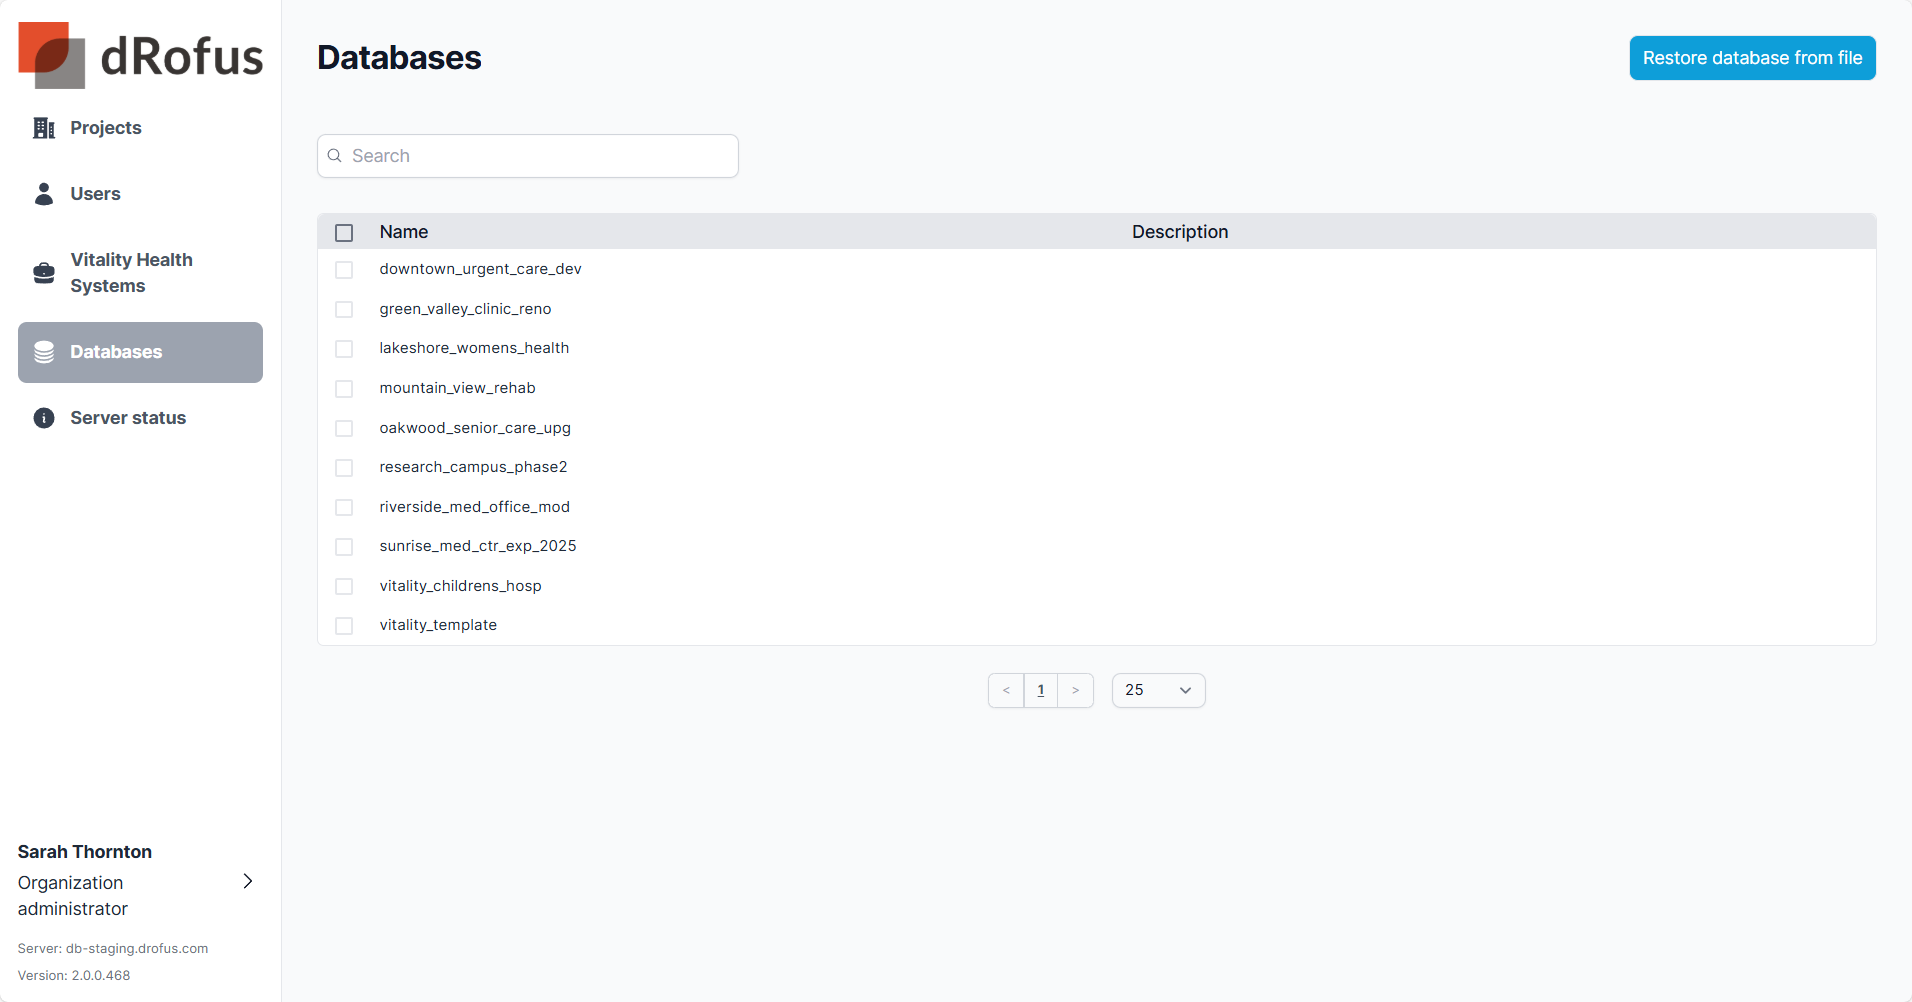Select the vitality_template row checkbox
The image size is (1912, 1002).
[x=344, y=626]
